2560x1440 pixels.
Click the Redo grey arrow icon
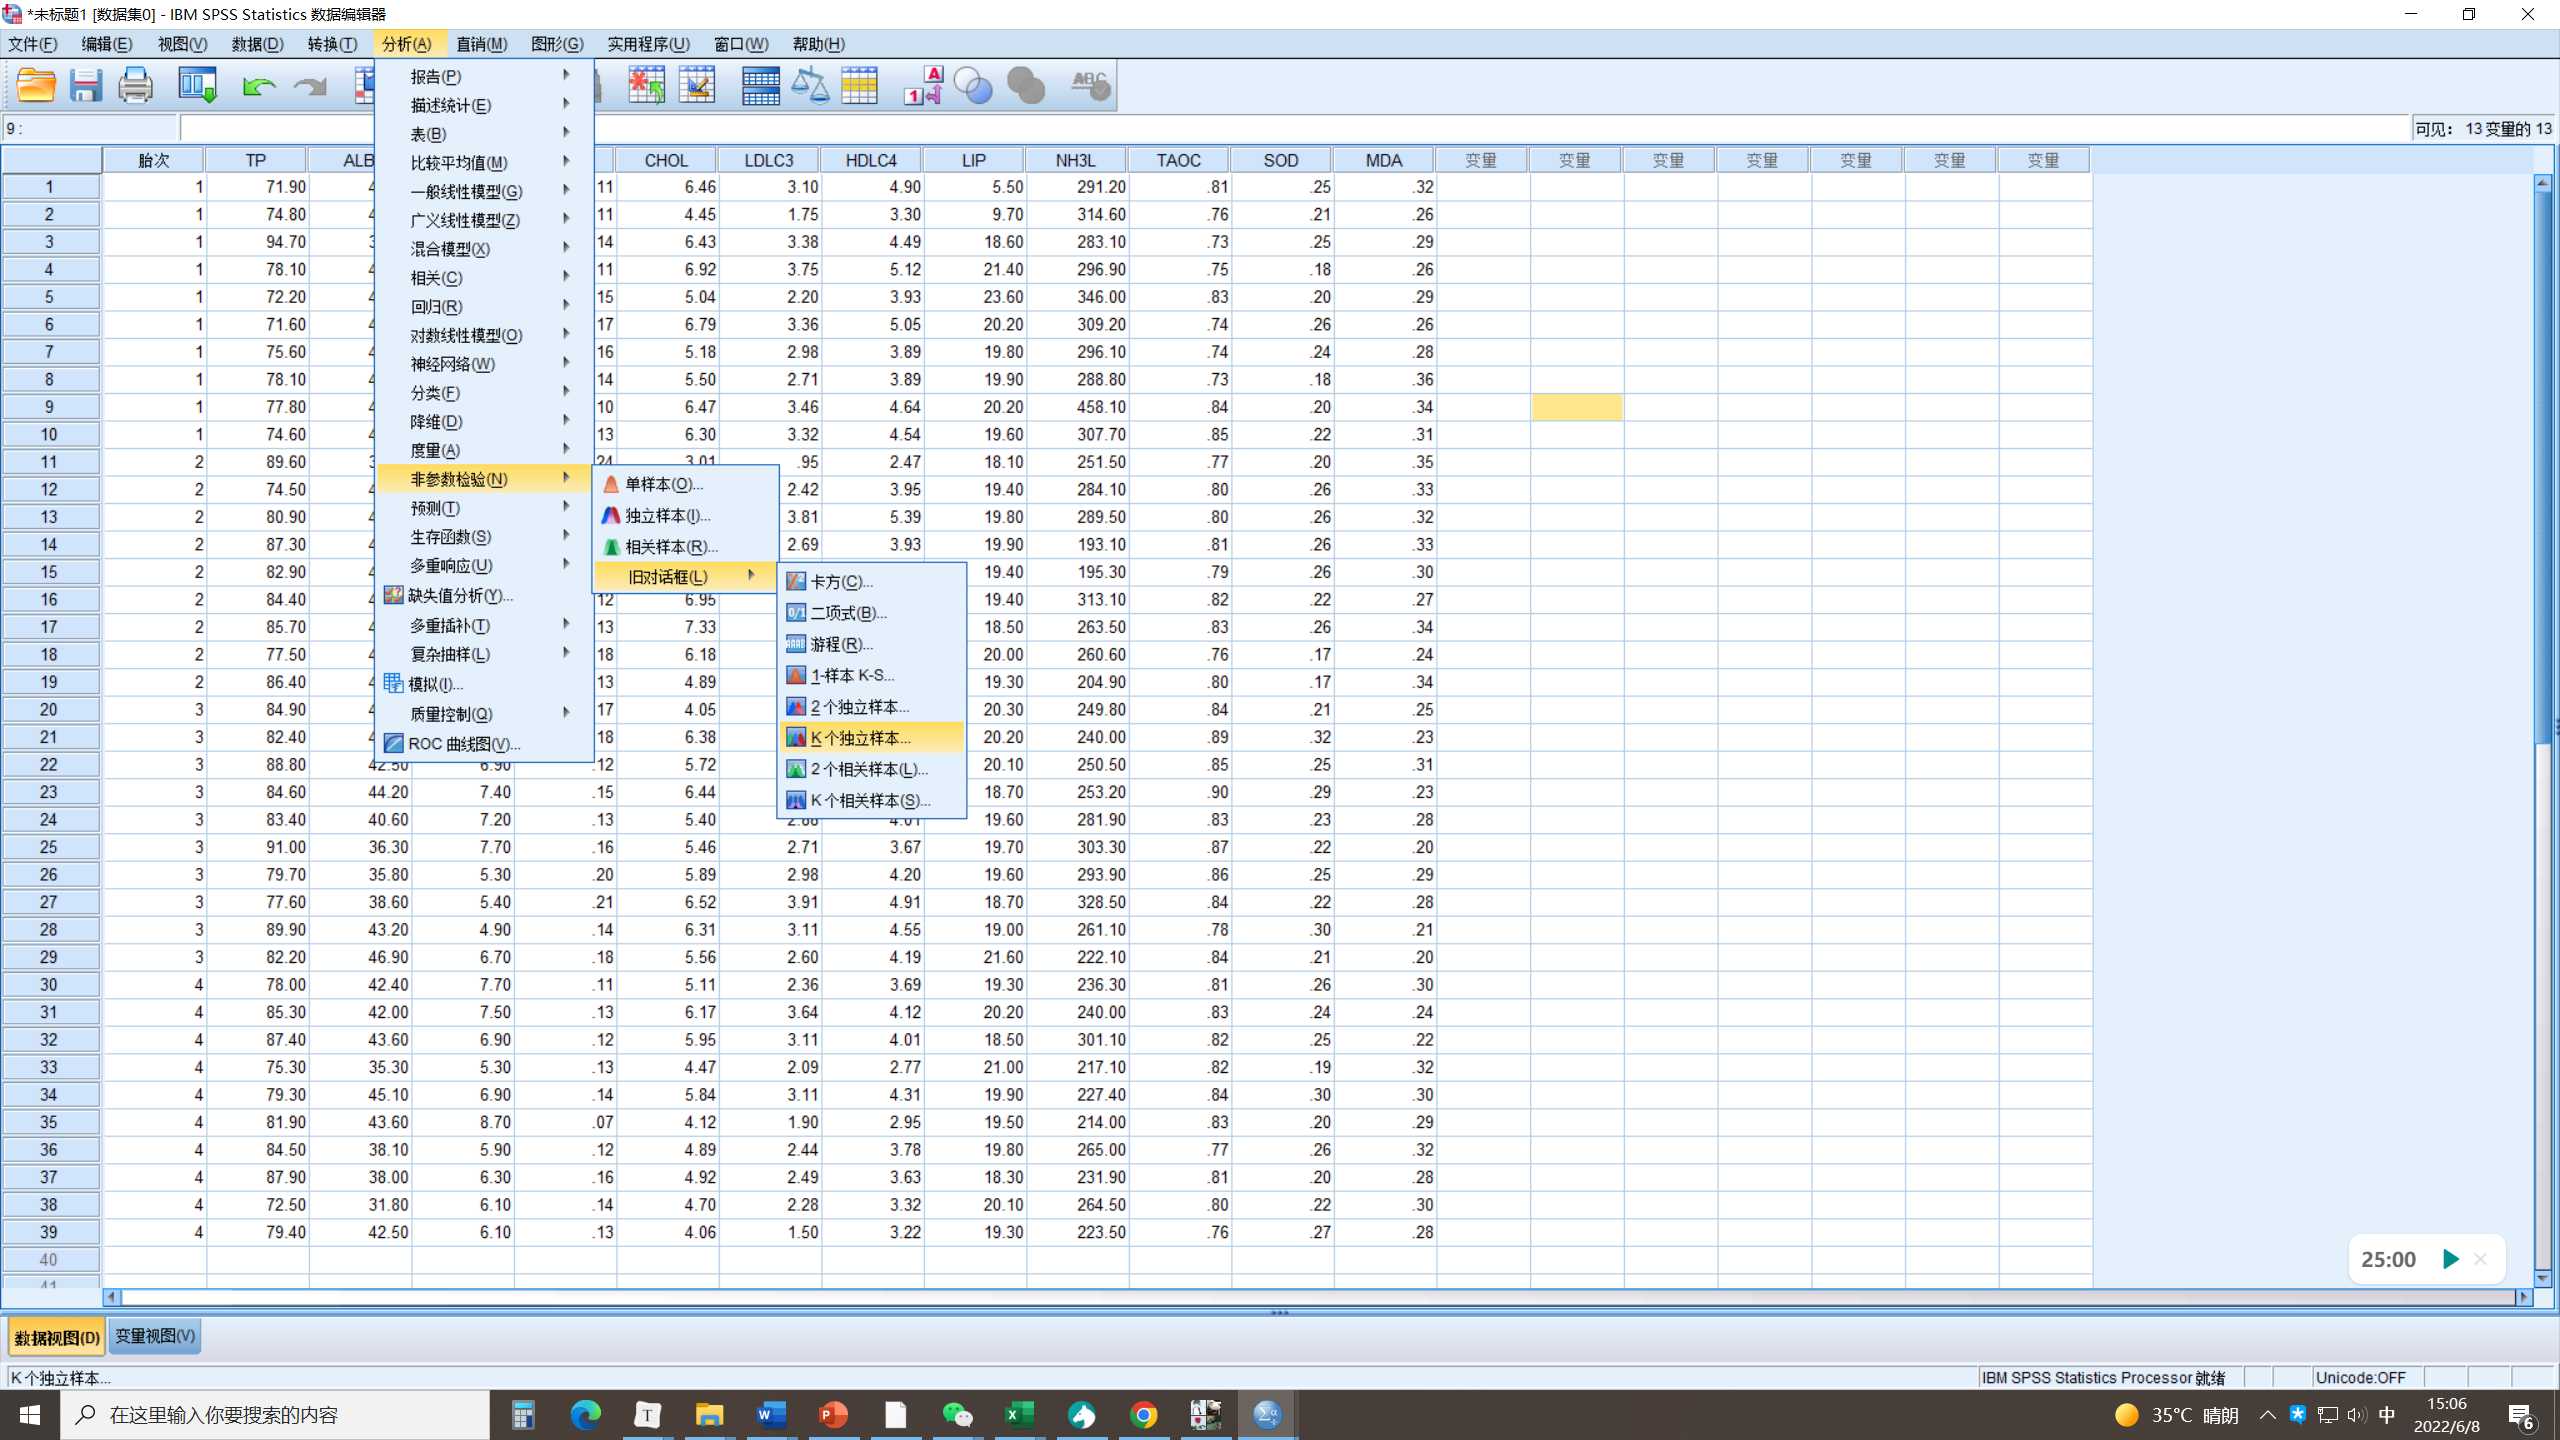pos(310,87)
